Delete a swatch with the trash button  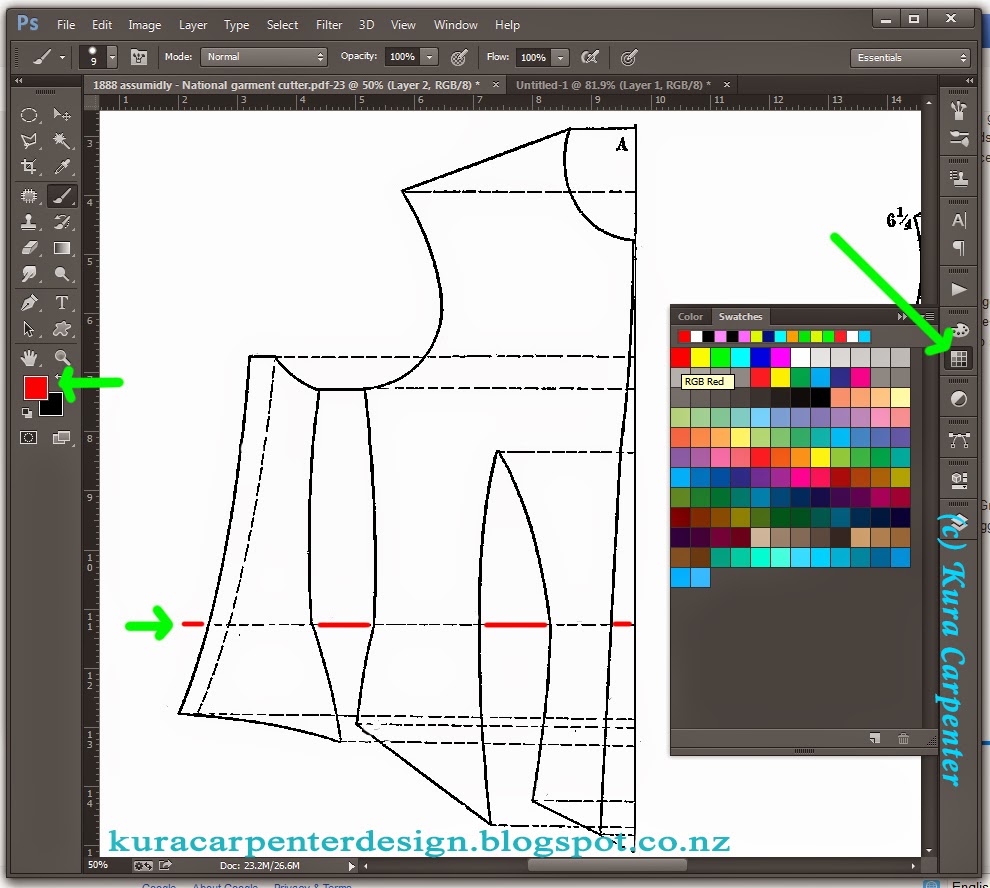(903, 738)
